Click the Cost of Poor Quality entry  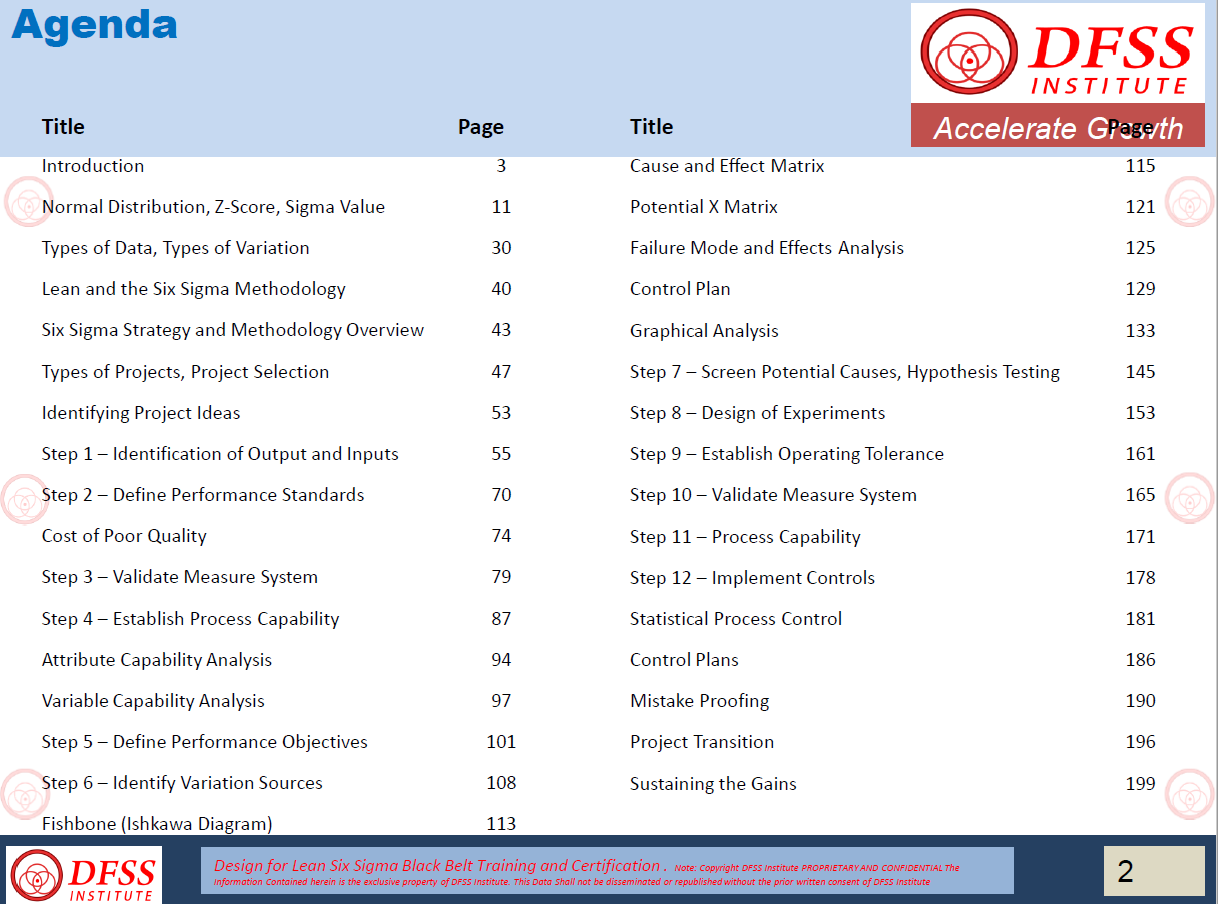124,536
